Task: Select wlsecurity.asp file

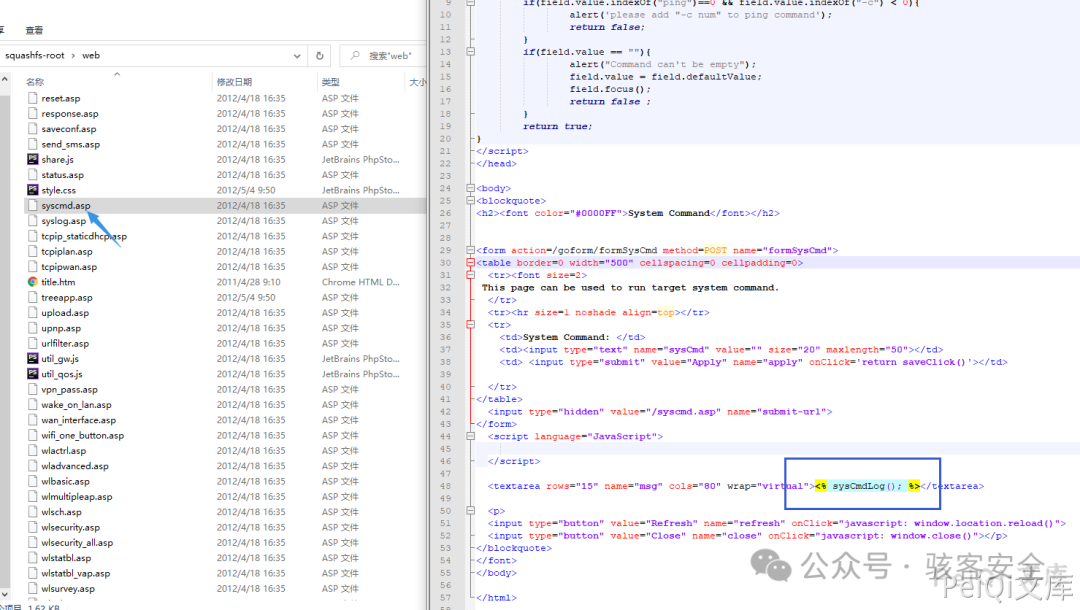Action: 70,527
